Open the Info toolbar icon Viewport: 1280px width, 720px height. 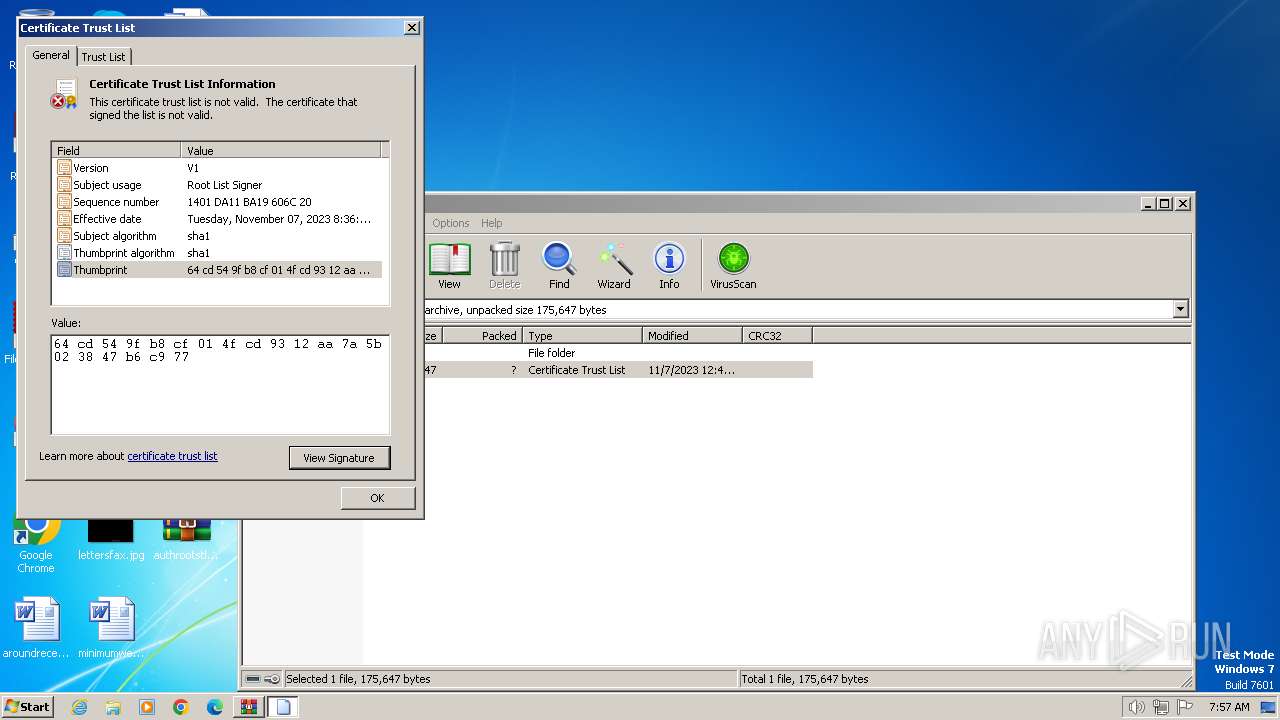[x=669, y=266]
